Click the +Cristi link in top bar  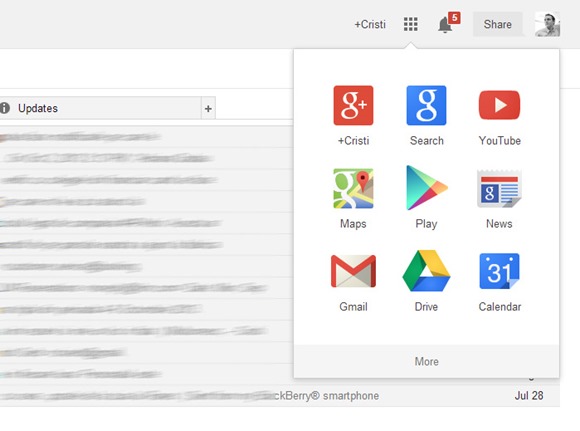(x=370, y=24)
